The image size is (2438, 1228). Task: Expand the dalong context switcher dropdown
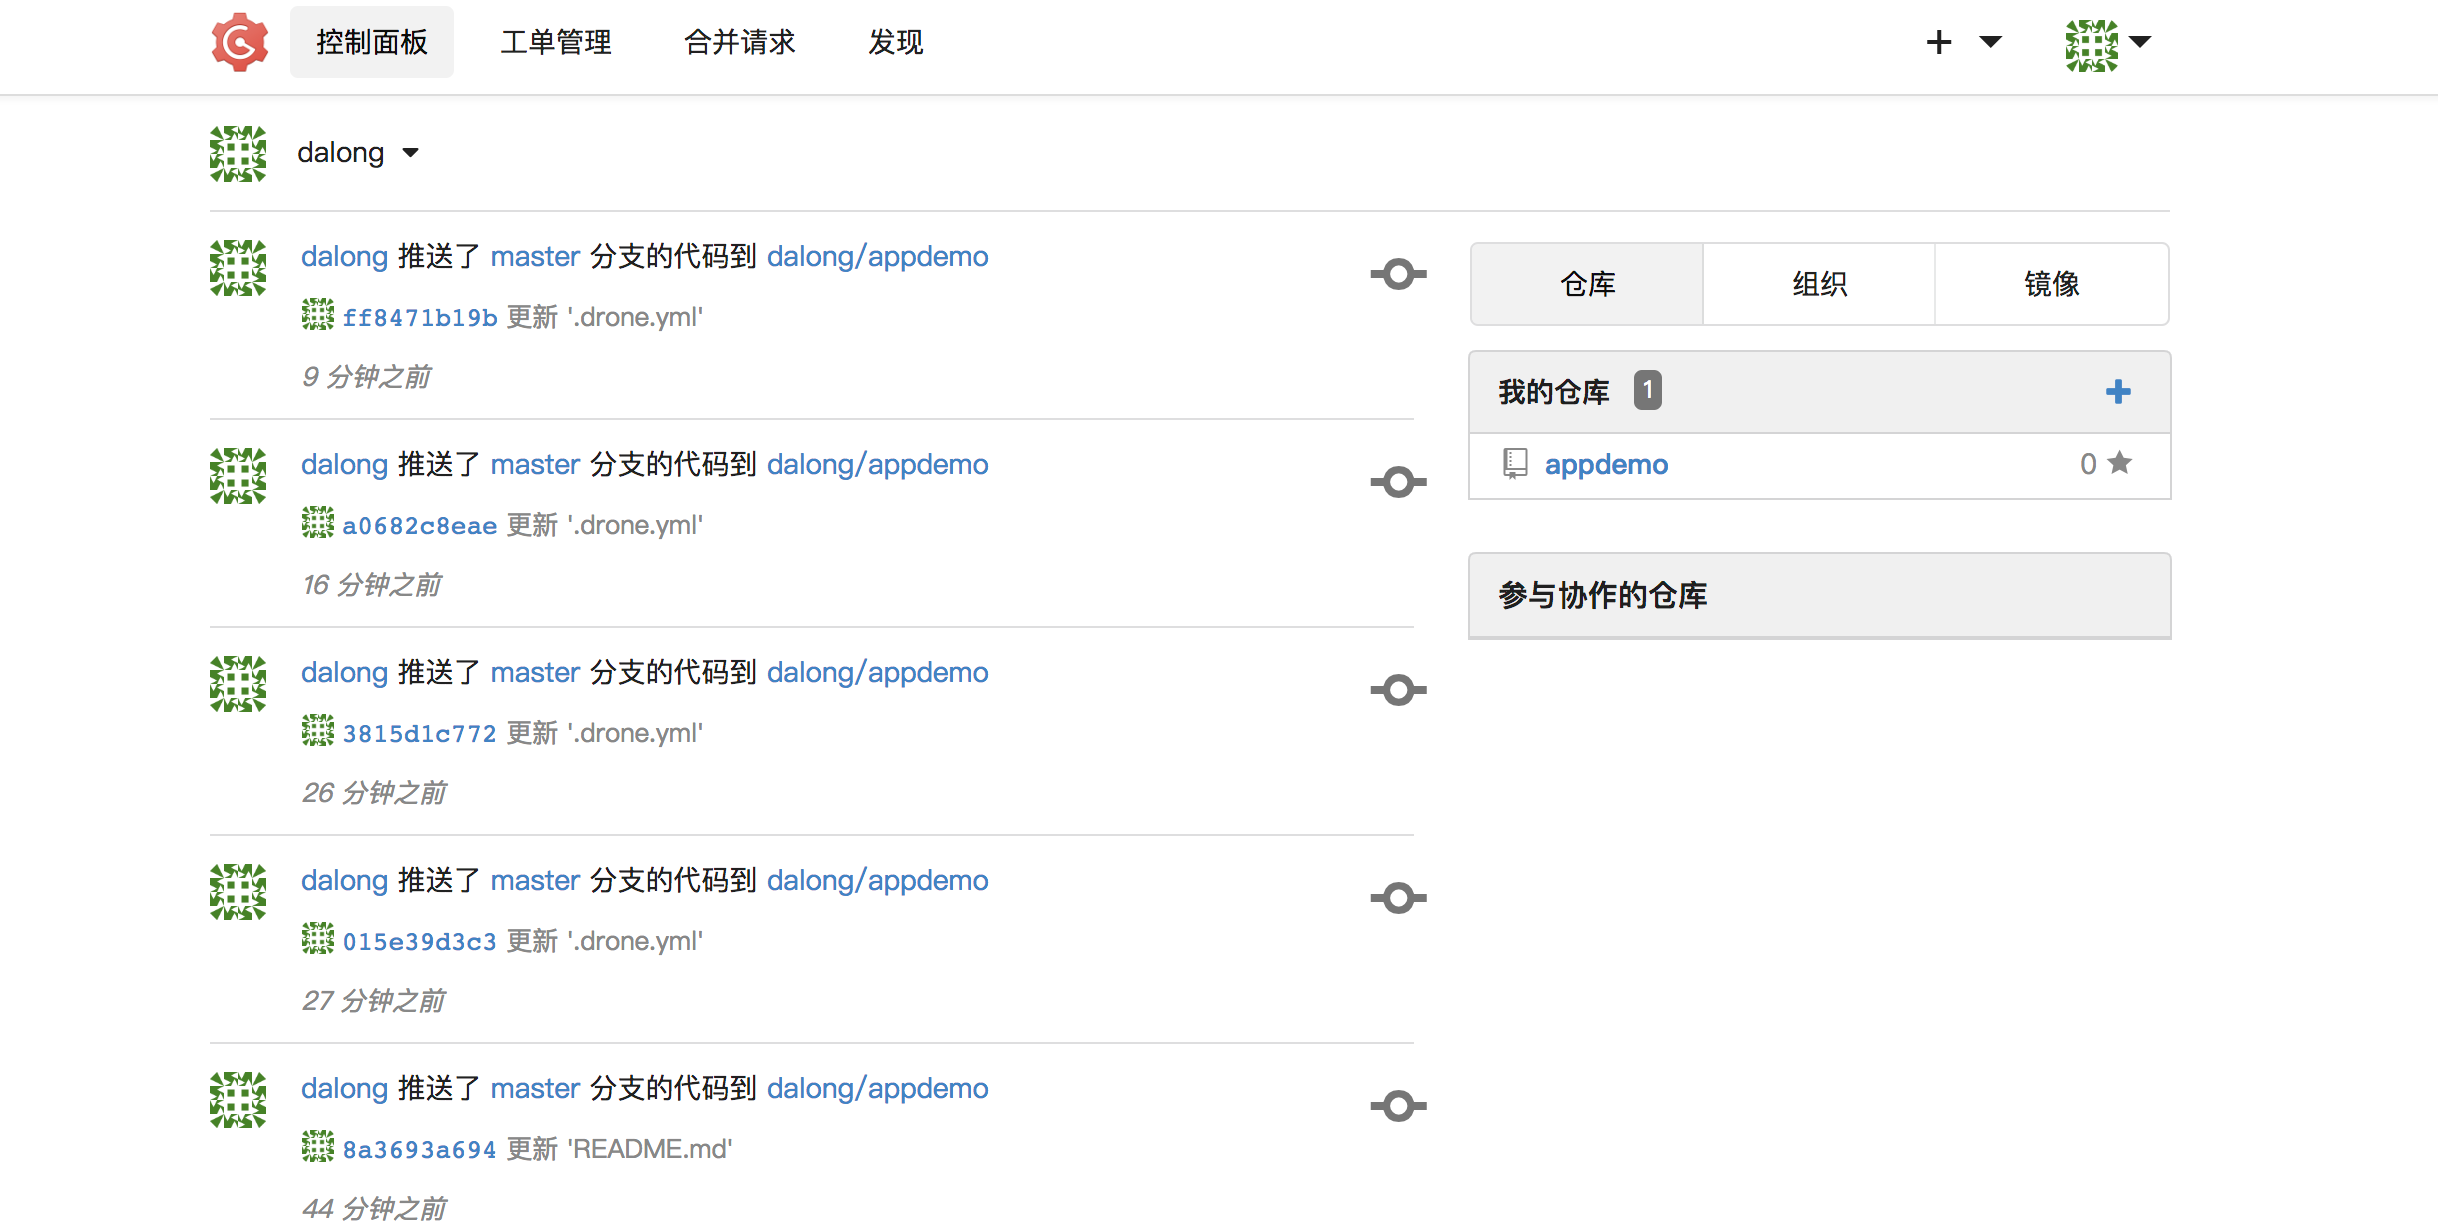[x=410, y=153]
